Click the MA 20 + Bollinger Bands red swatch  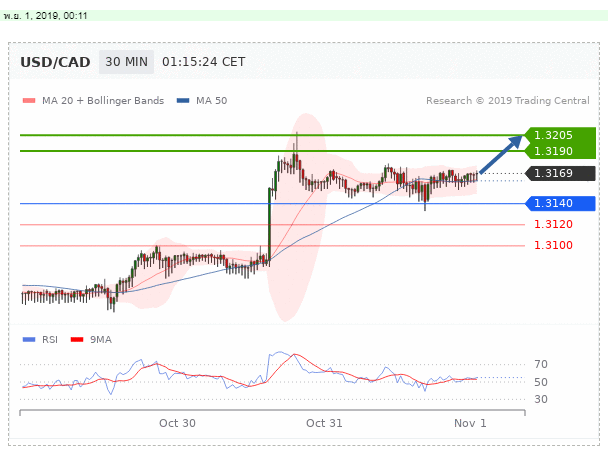click(29, 101)
